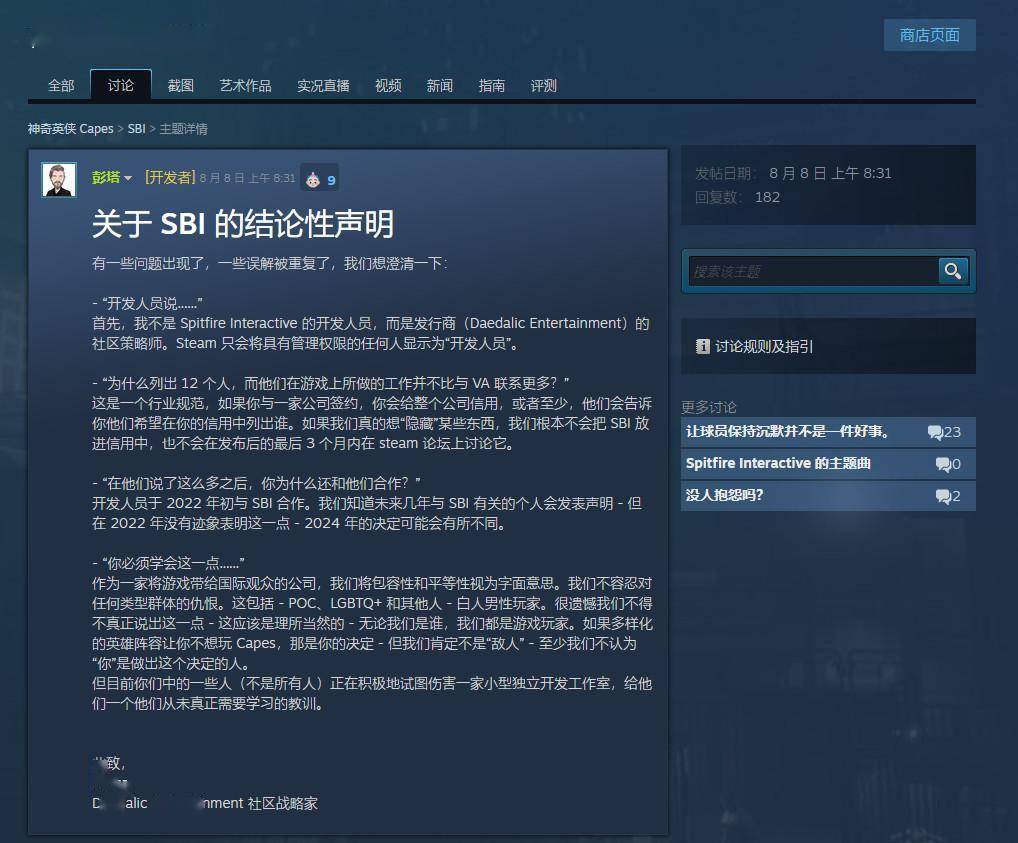The width and height of the screenshot is (1018, 843).
Task: Click the [开发者] developer badge
Action: (170, 177)
